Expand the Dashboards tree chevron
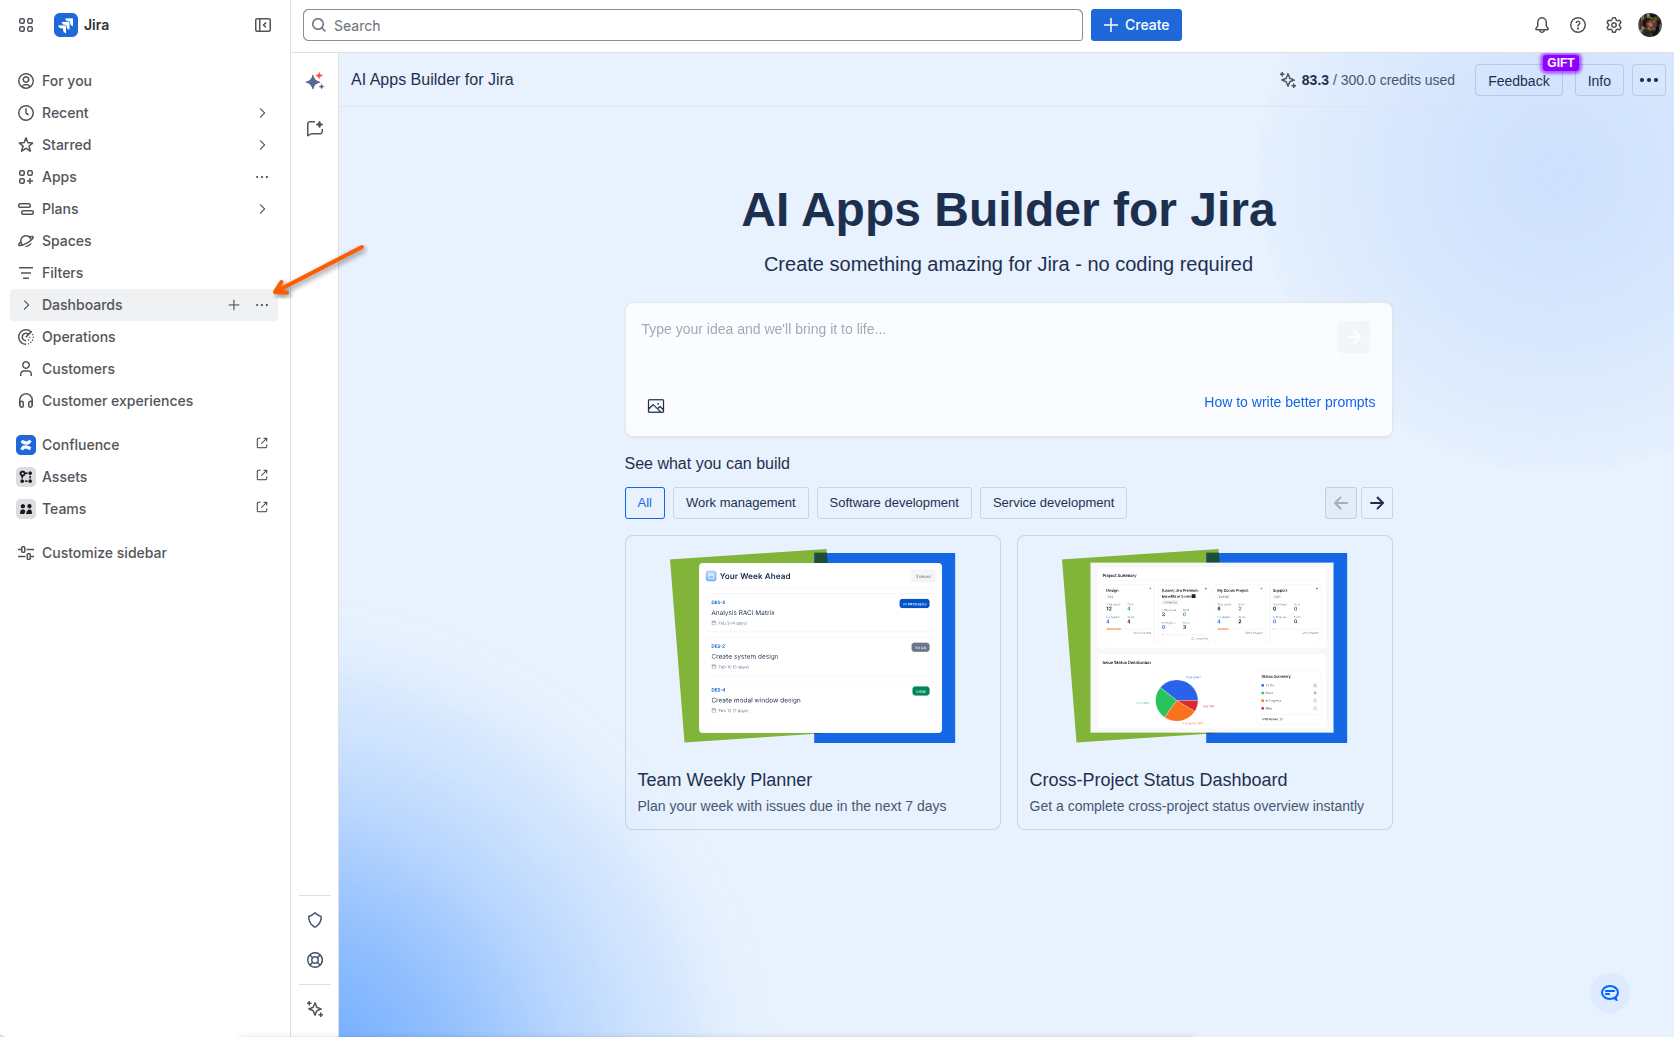Viewport: 1674px width, 1037px height. pyautogui.click(x=26, y=305)
